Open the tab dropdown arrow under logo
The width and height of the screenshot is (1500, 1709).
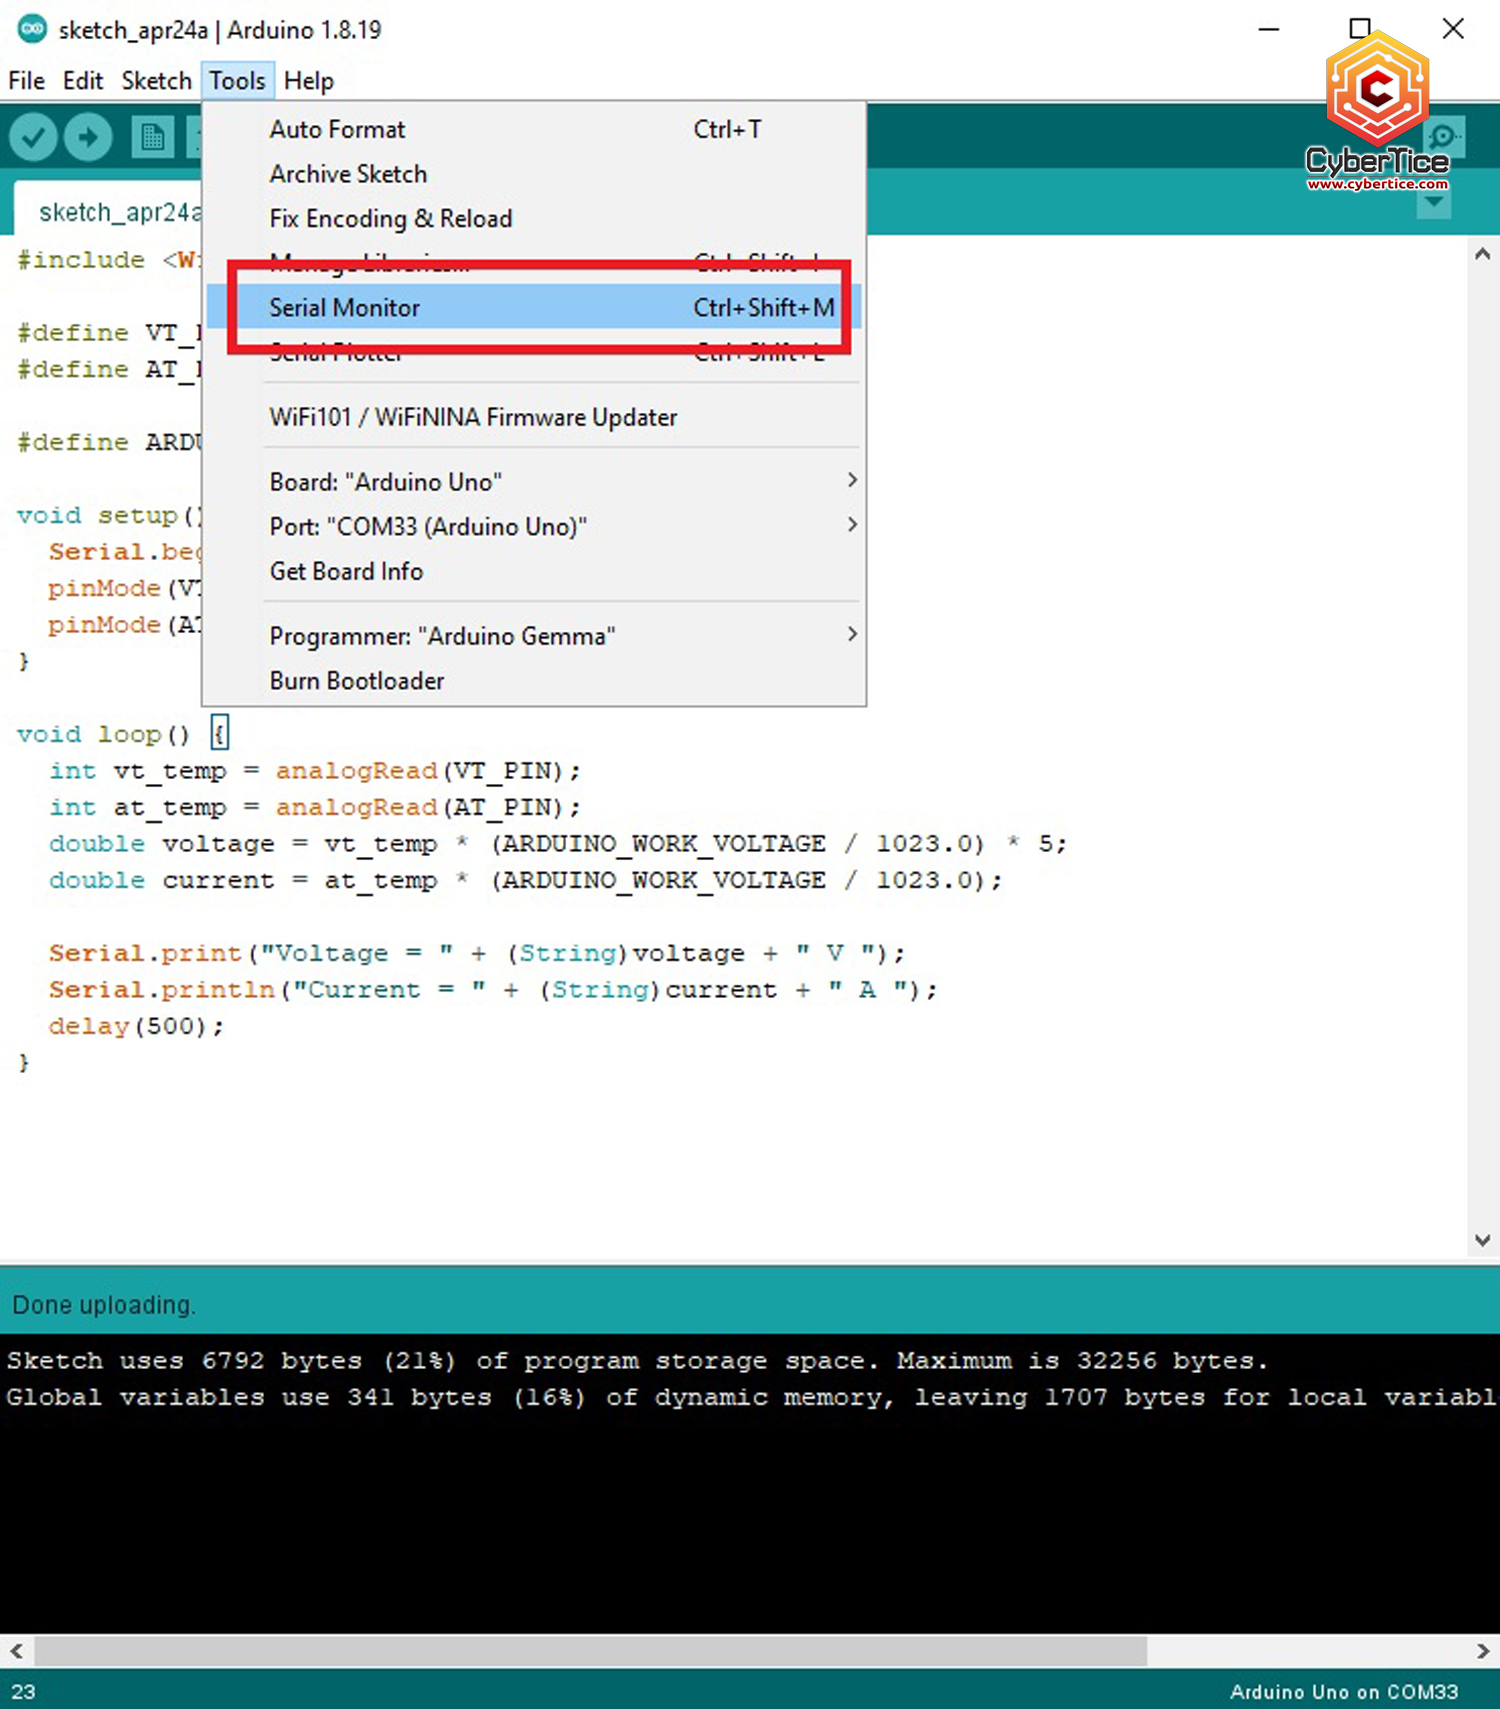pos(1434,204)
